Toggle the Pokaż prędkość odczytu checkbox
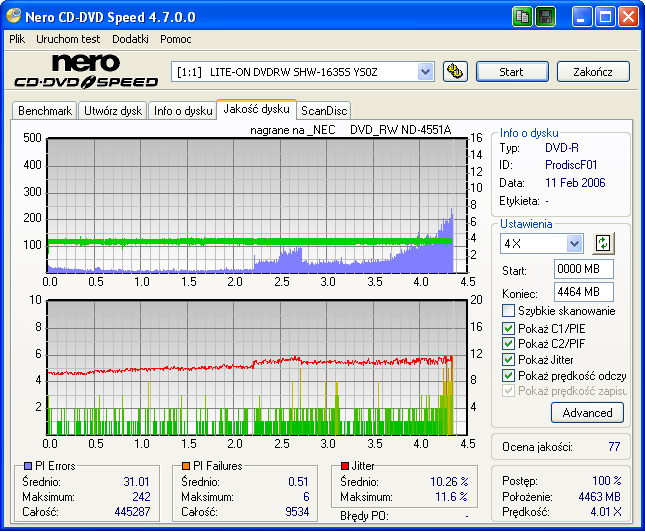Viewport: 645px width, 531px height. point(508,376)
